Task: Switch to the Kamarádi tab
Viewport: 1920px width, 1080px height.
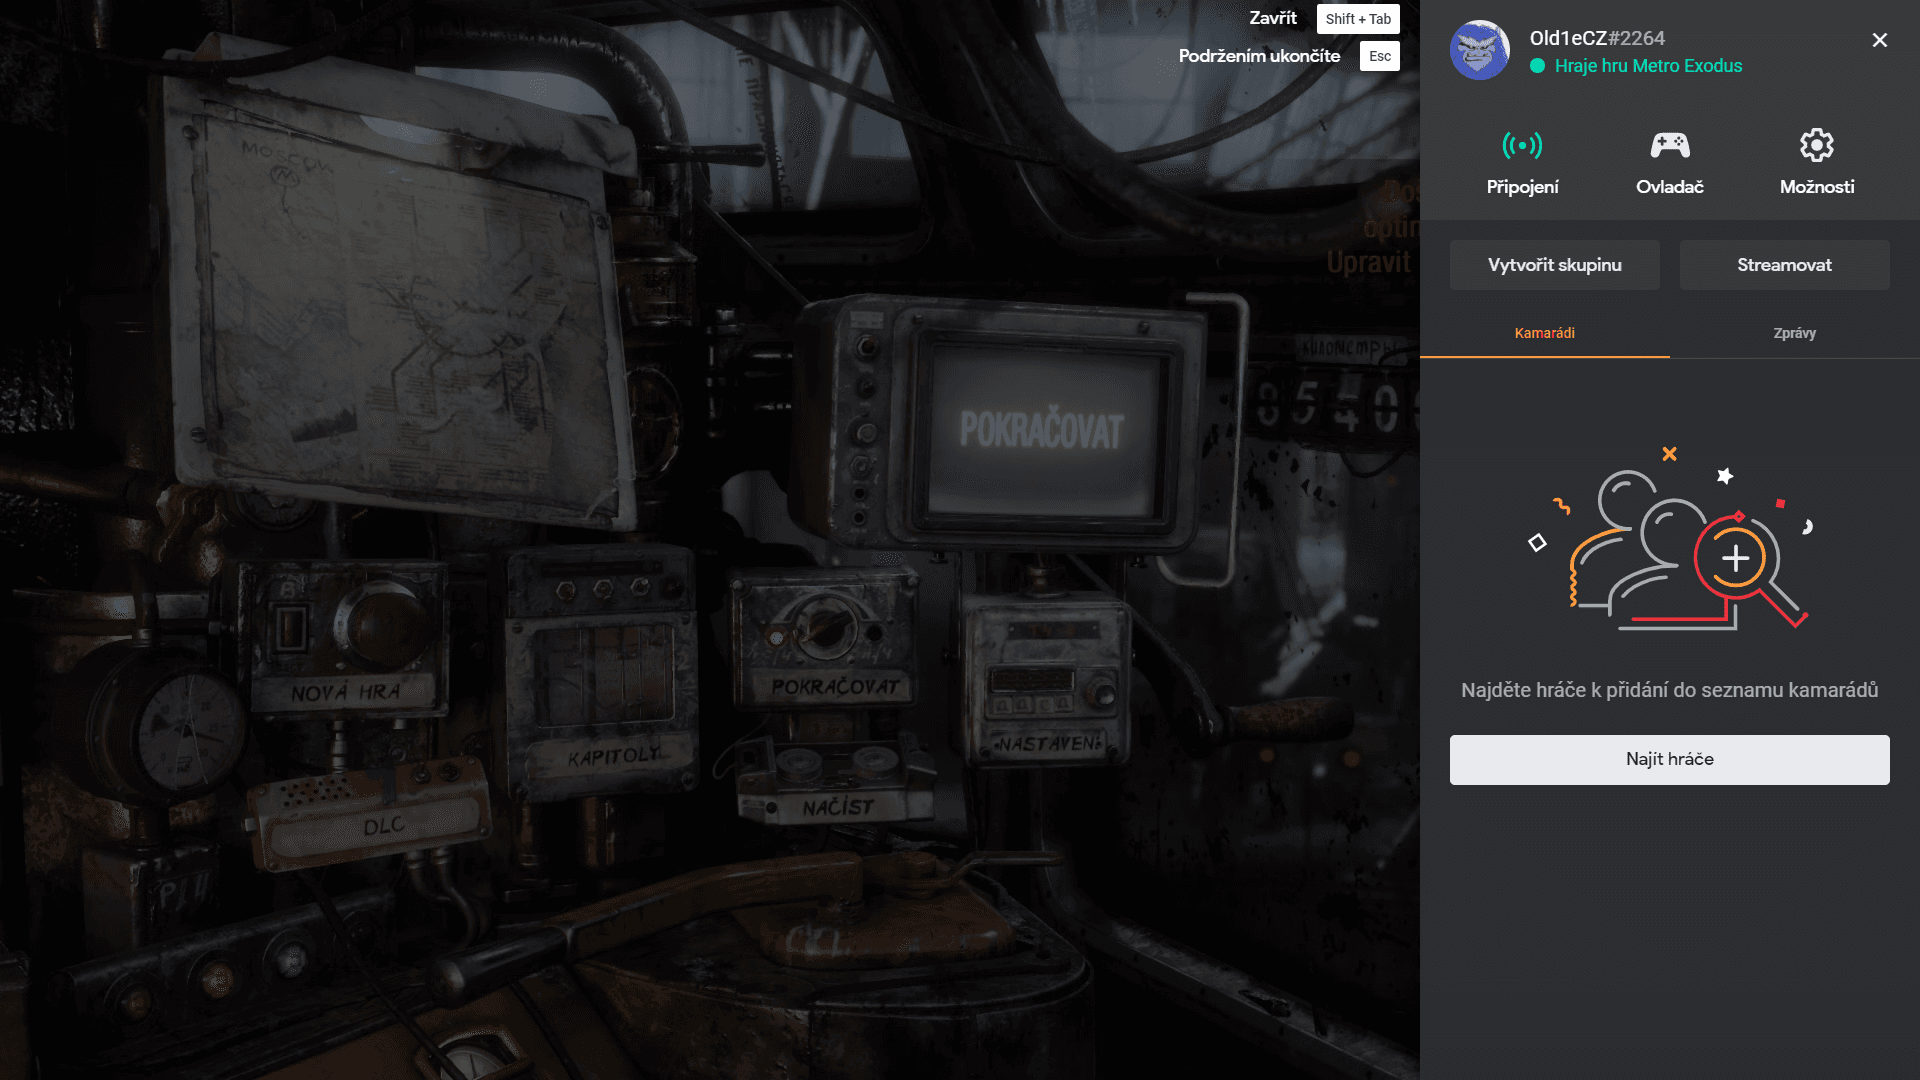Action: click(1544, 333)
